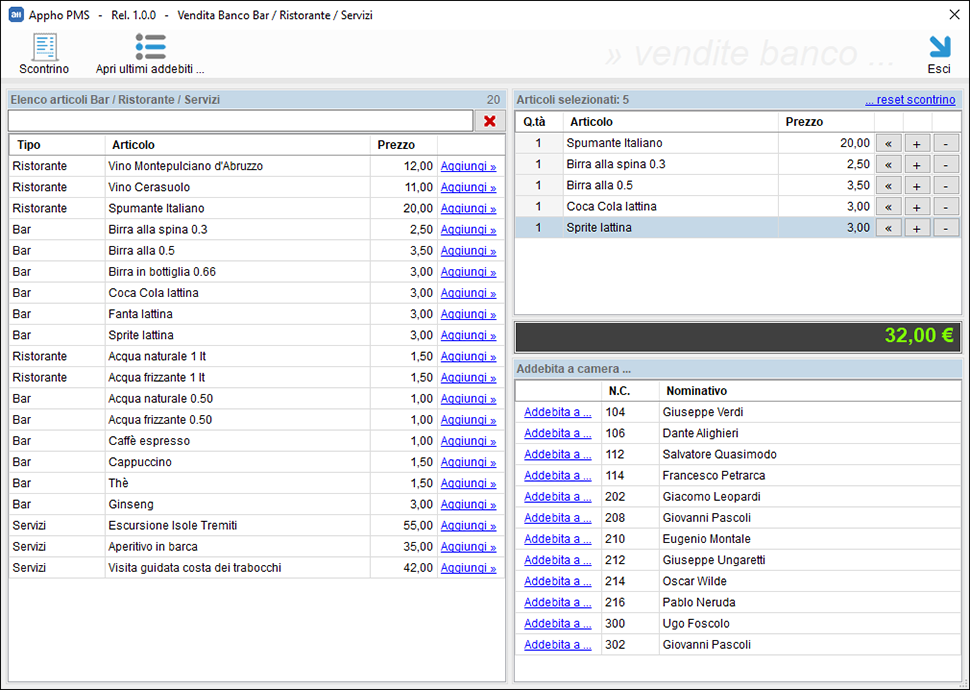Charge to room 300 Ugo Foscolo
Image resolution: width=970 pixels, height=690 pixels.
[x=557, y=623]
